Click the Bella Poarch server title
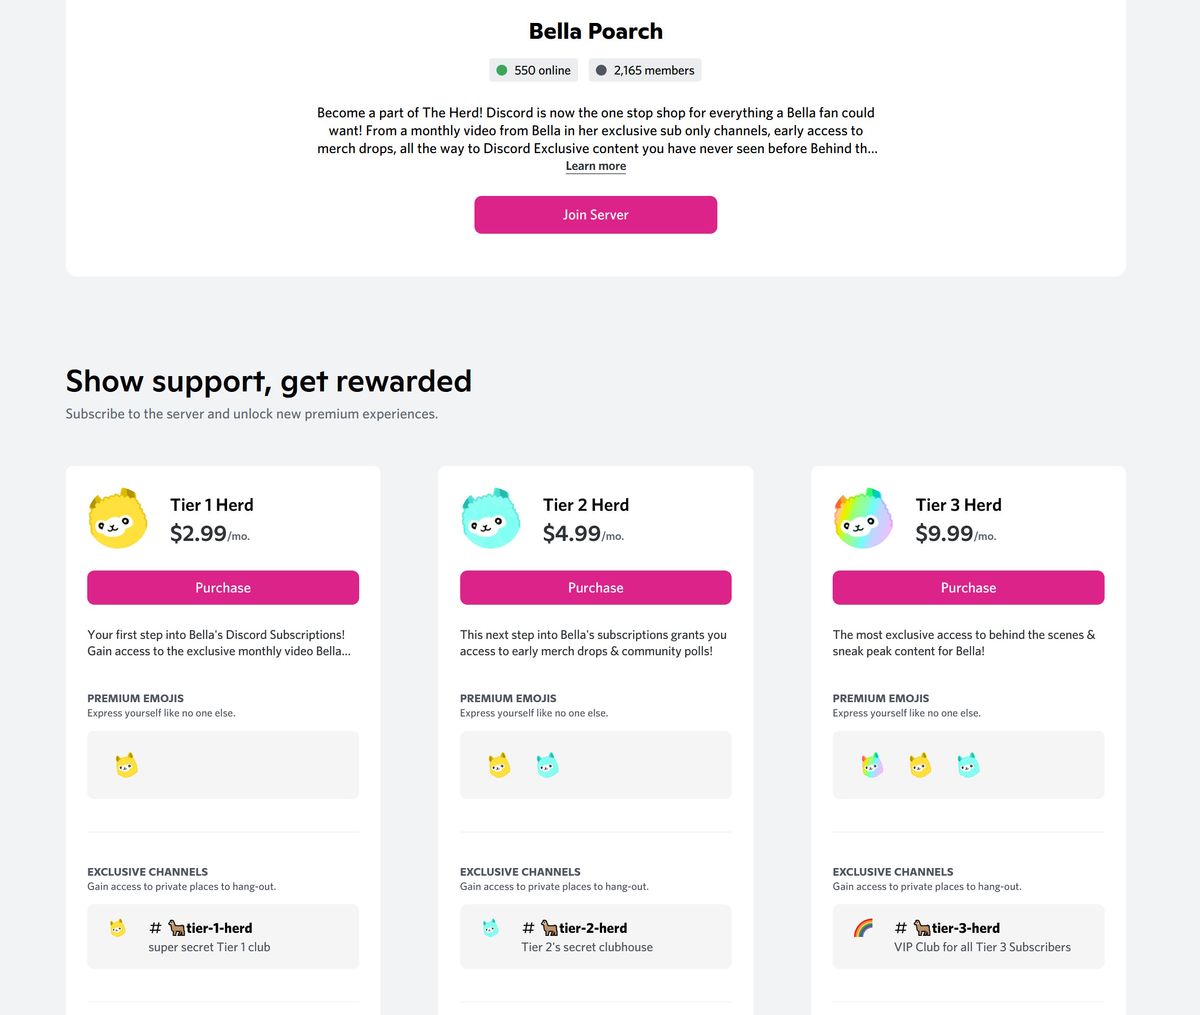The image size is (1200, 1015). (595, 31)
